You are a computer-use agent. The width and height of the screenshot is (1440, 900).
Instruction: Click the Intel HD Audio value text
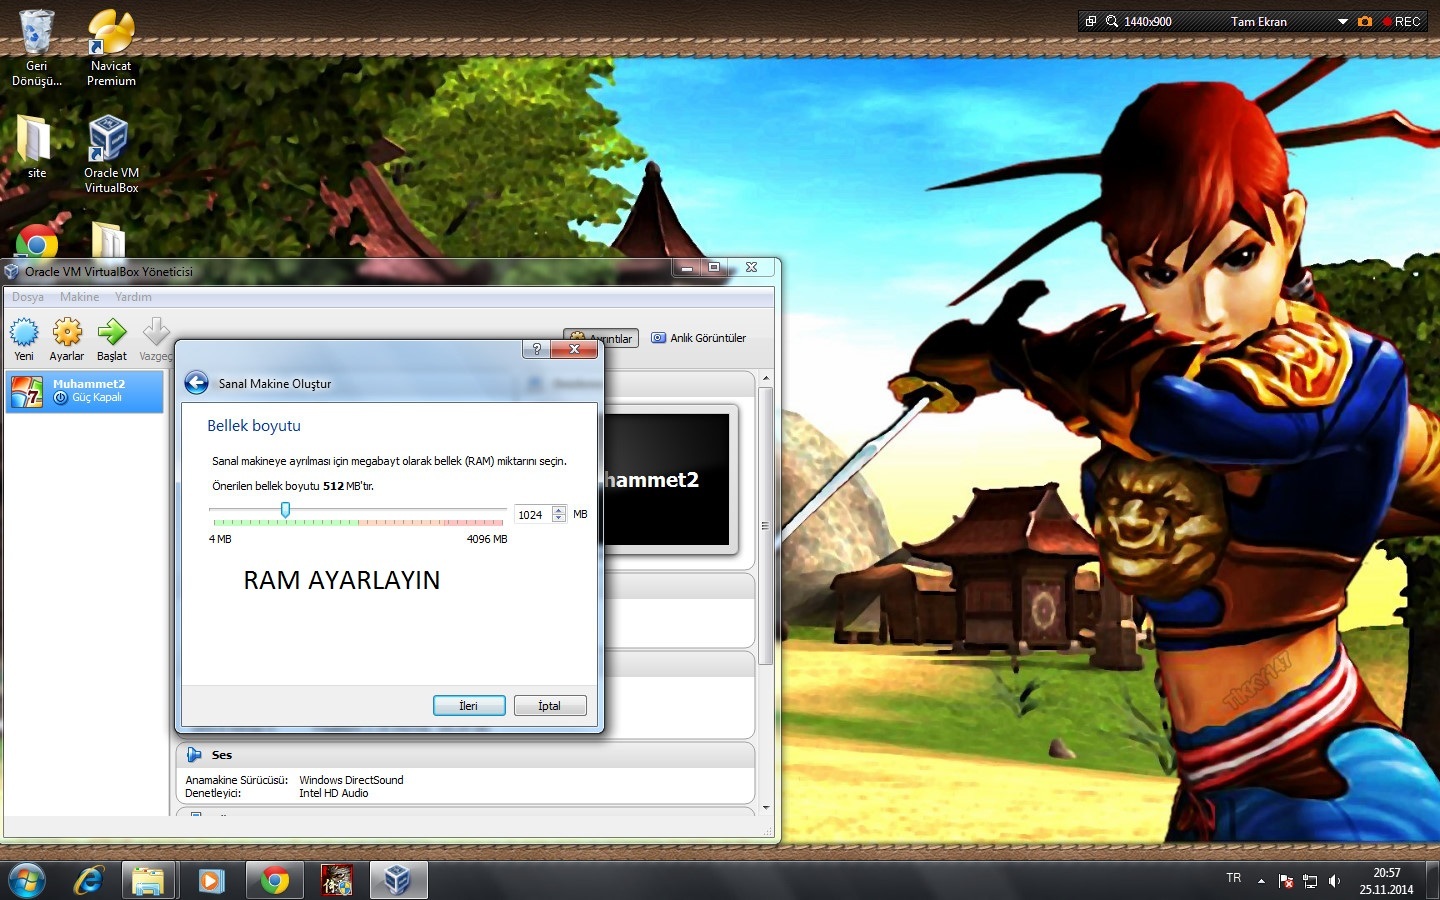pyautogui.click(x=334, y=793)
